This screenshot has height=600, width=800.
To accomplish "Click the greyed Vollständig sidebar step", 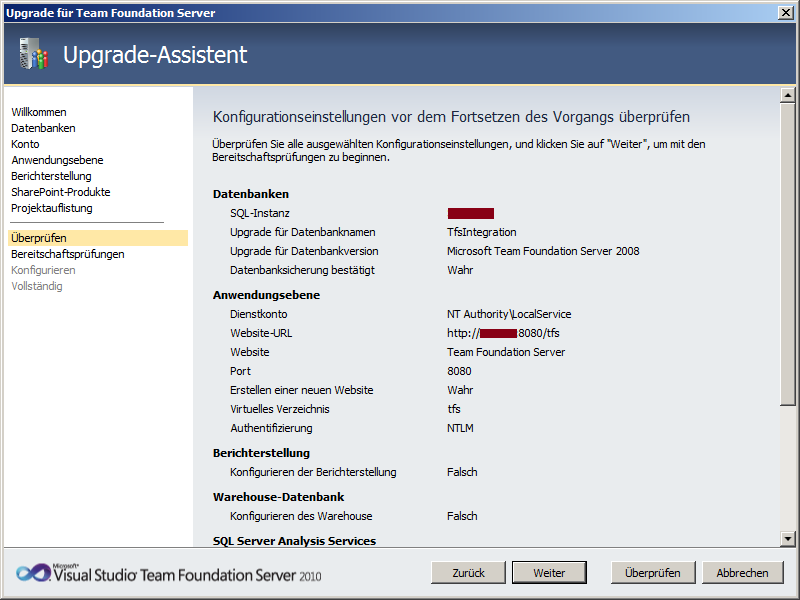I will tap(37, 286).
